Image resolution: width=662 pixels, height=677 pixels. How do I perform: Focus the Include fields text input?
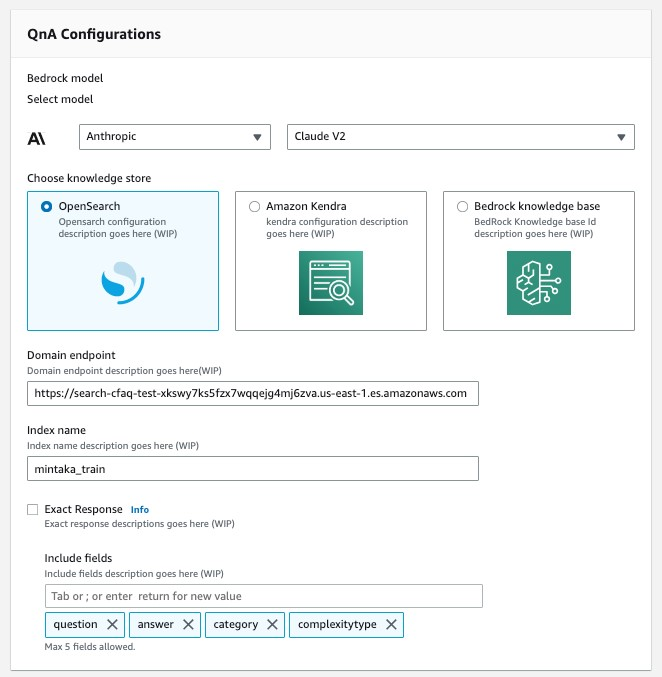tap(264, 596)
